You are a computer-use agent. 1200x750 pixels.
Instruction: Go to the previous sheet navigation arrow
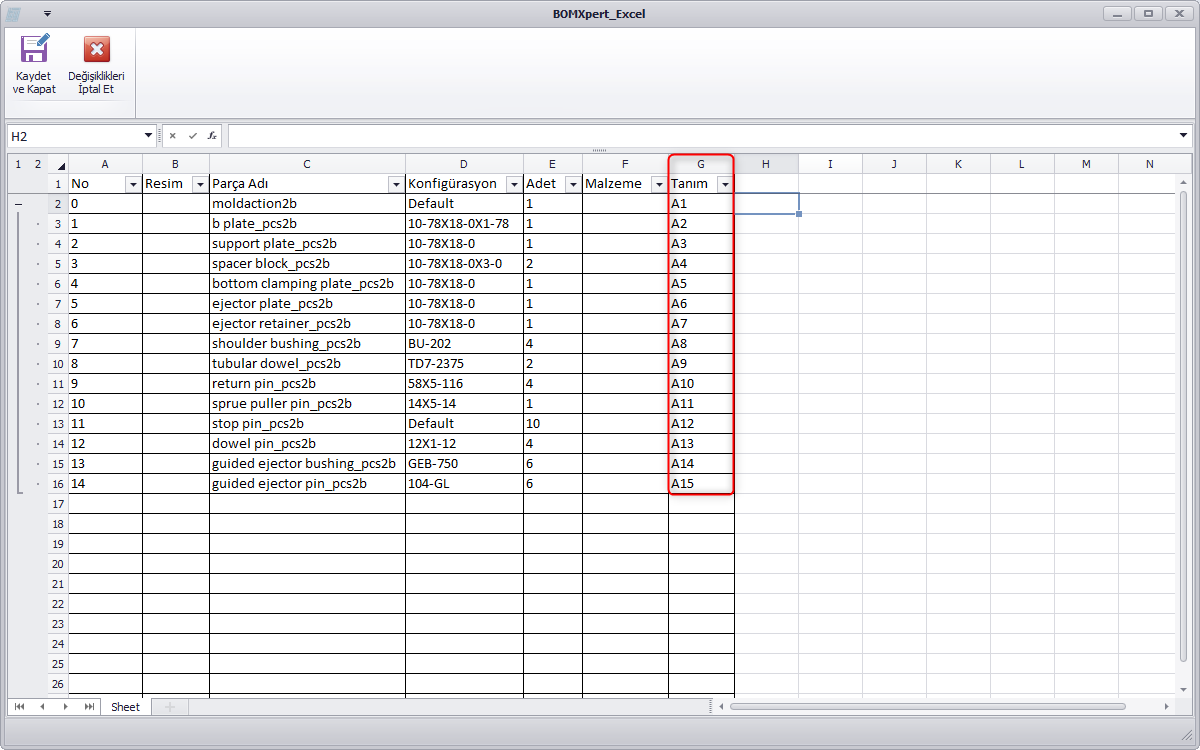click(42, 707)
